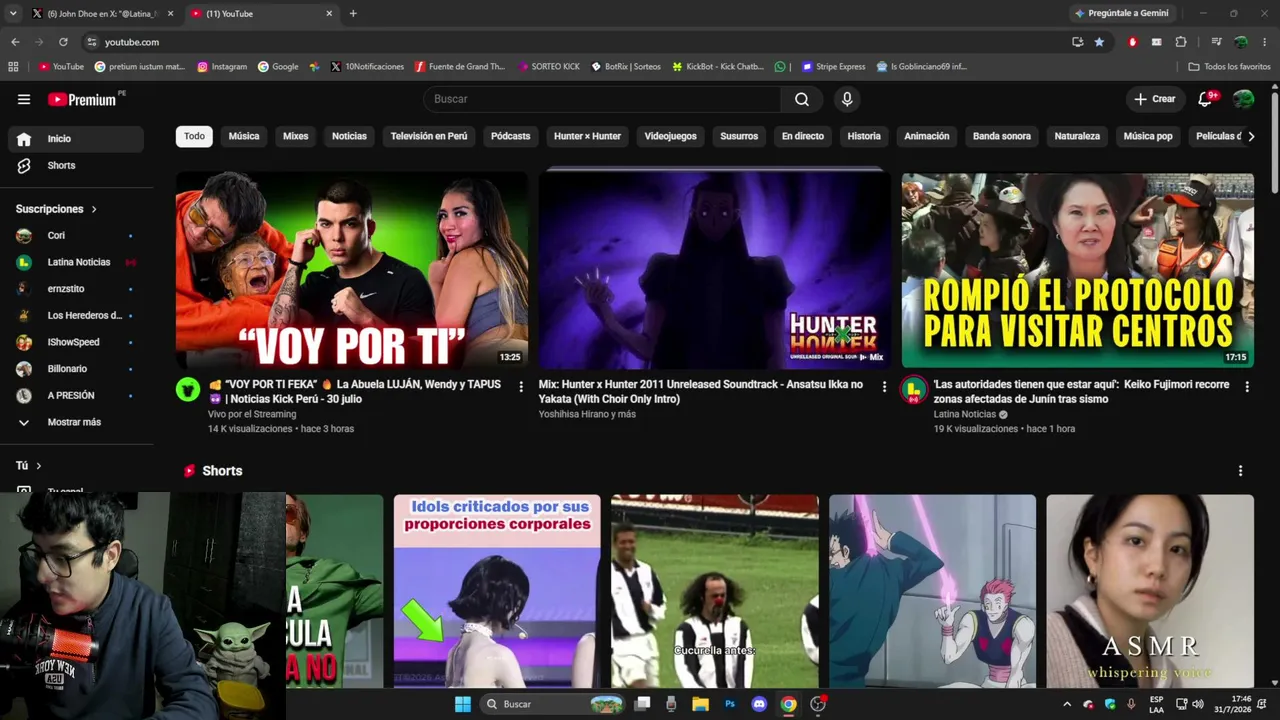Open Discord from the taskbar

point(759,704)
